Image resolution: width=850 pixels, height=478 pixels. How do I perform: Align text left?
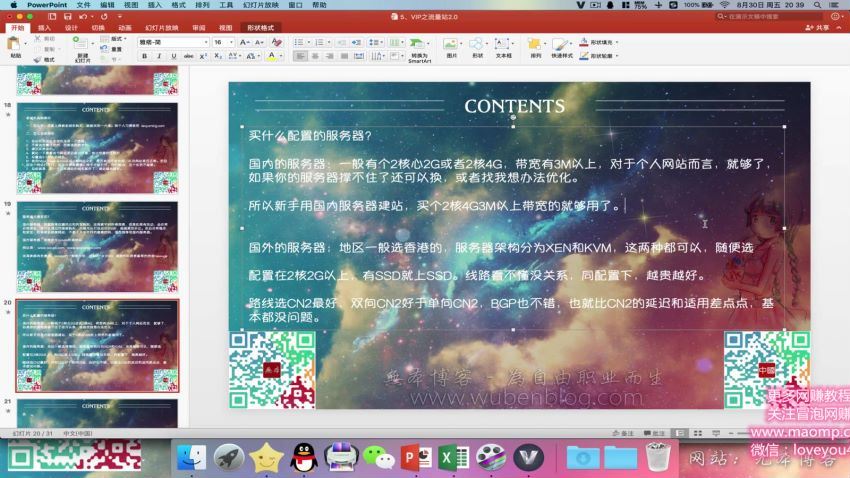pyautogui.click(x=300, y=56)
